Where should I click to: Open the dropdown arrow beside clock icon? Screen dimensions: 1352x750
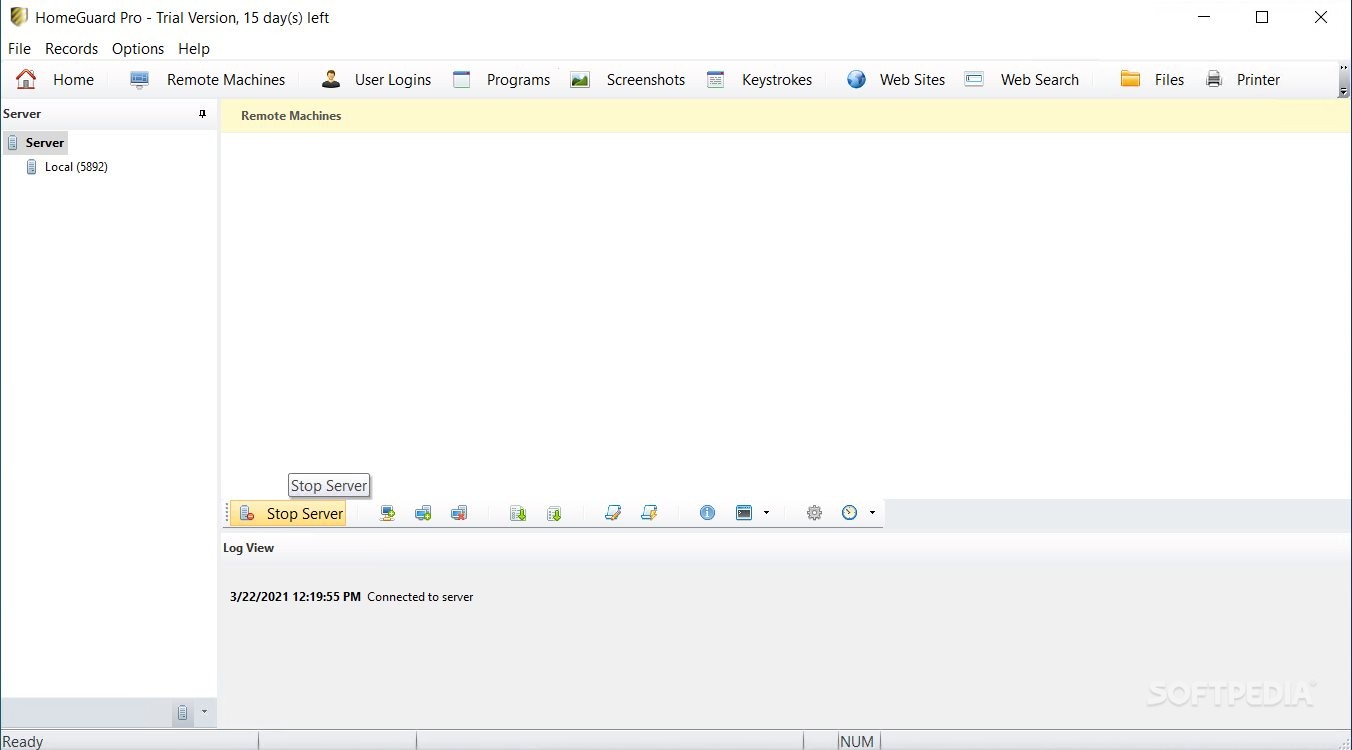[872, 513]
